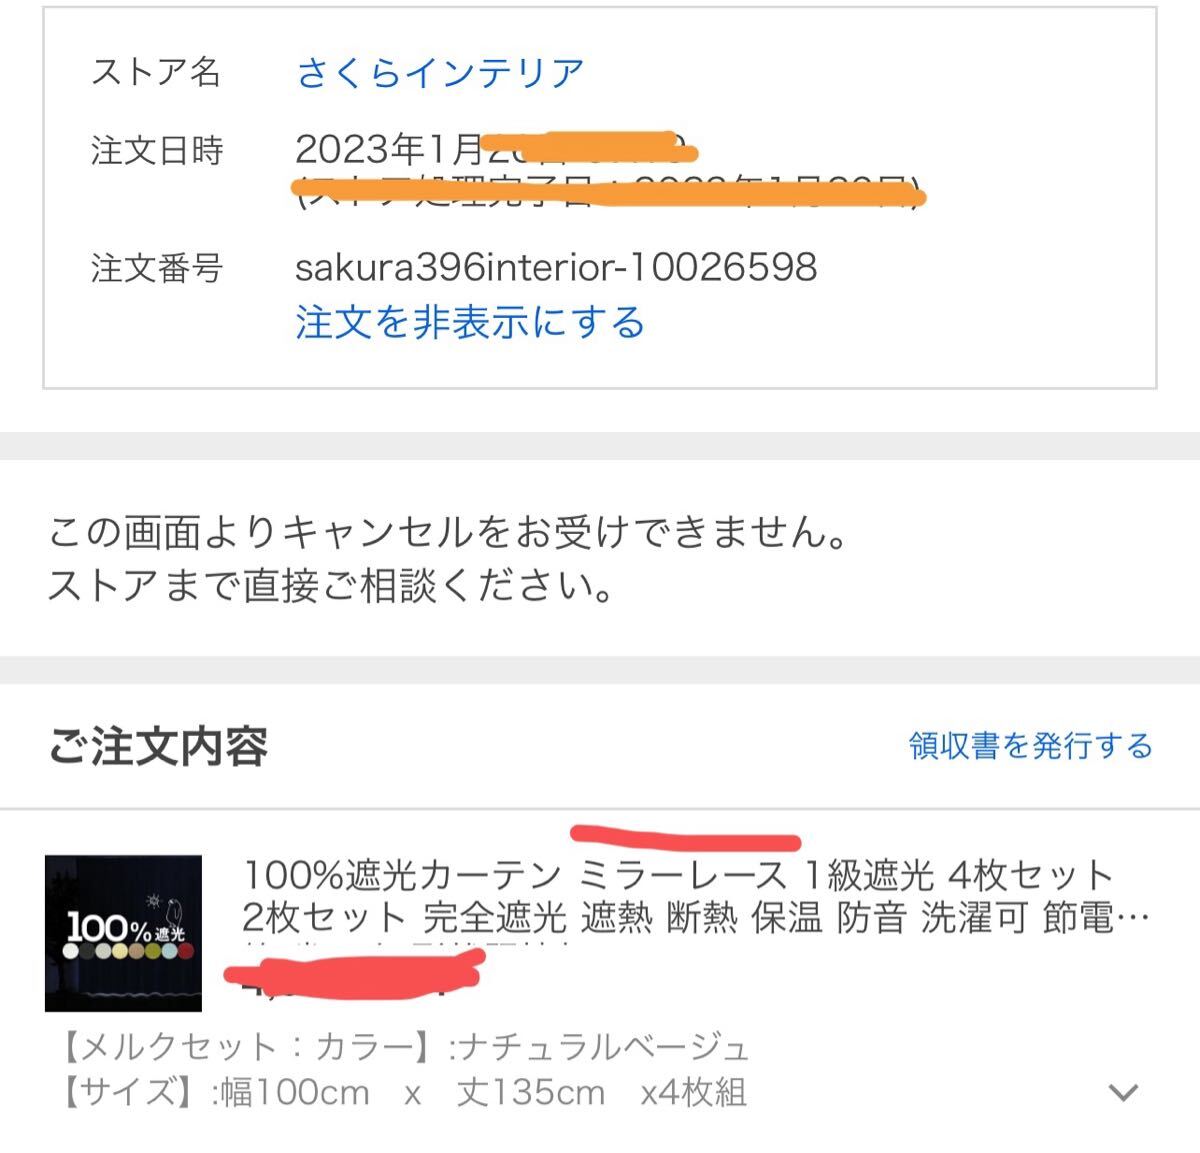Viewport: 1200px width, 1153px height.
Task: Click the 注文番号 label
Action: [x=157, y=268]
